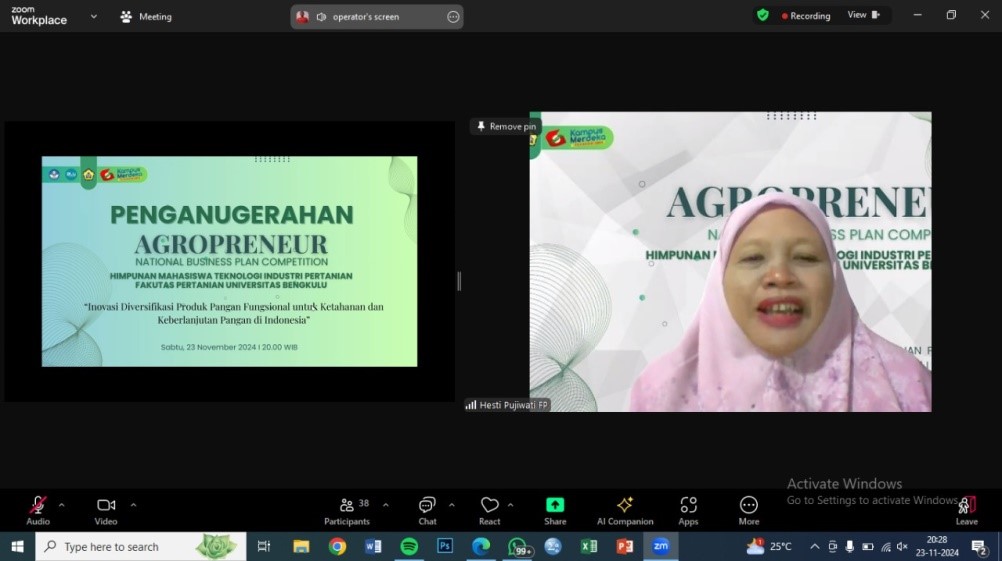Open AI Companion
1002x561 pixels.
[x=625, y=511]
